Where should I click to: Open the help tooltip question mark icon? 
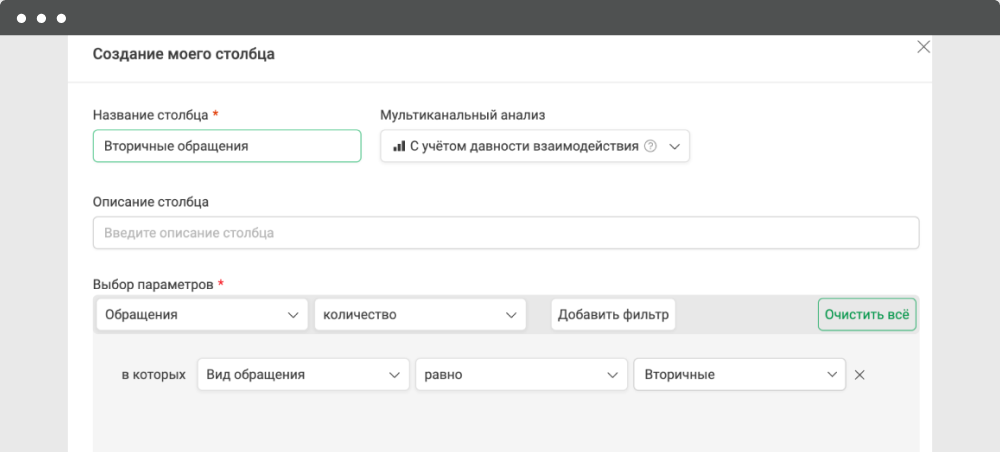(650, 146)
